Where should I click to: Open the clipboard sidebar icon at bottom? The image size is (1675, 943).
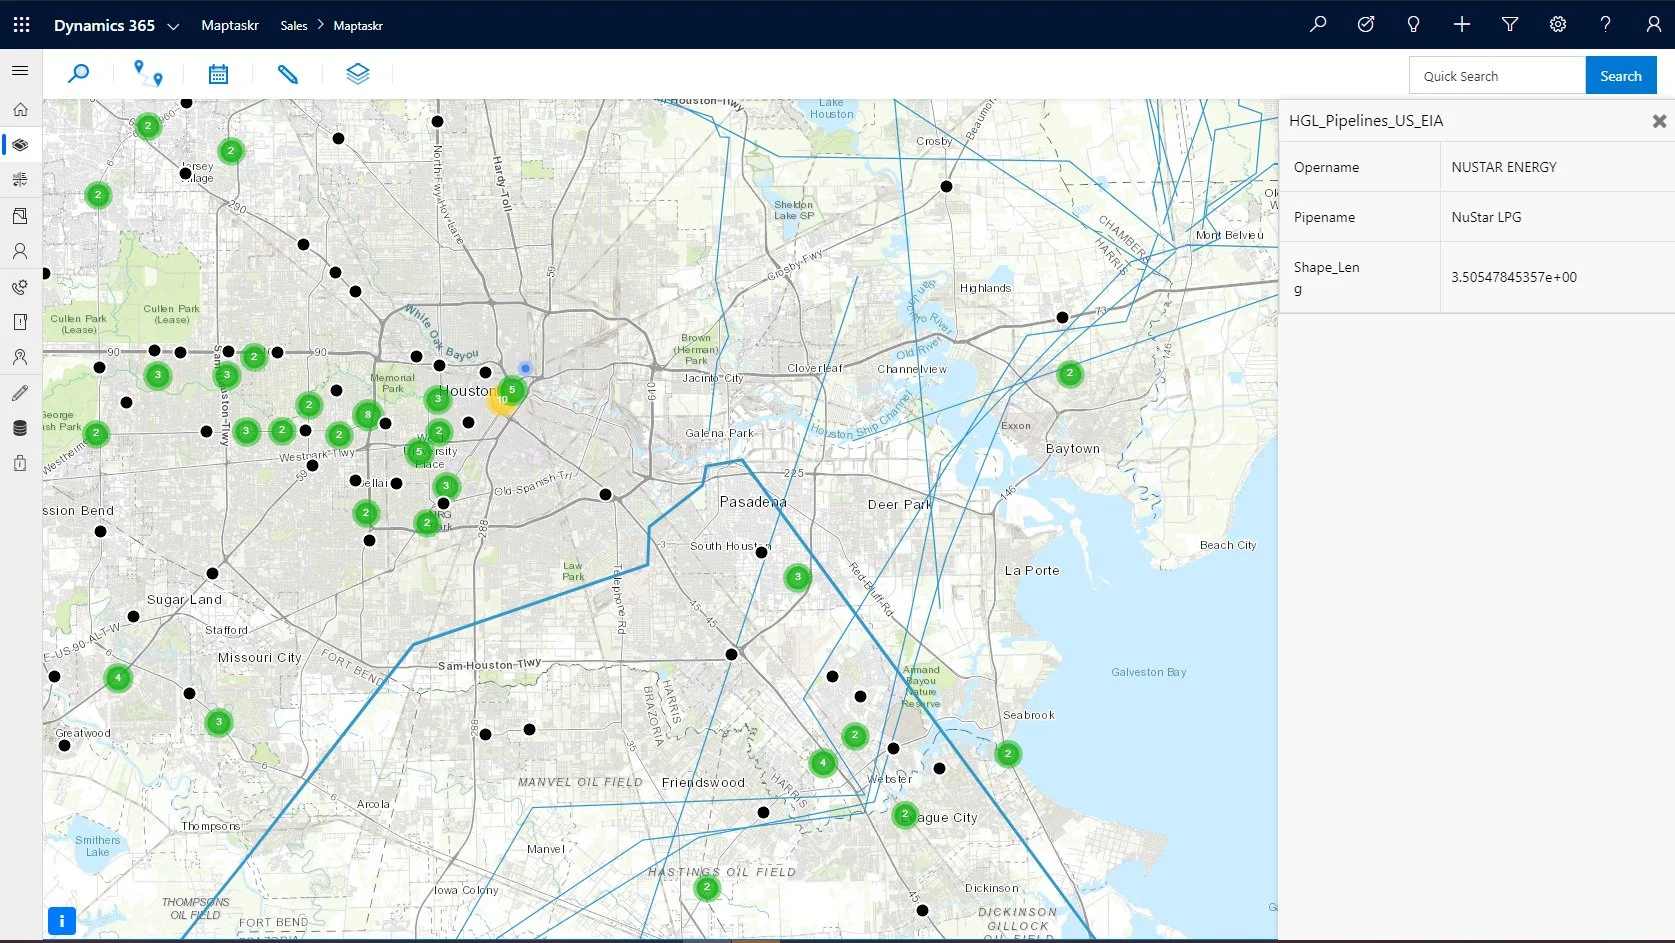[20, 463]
